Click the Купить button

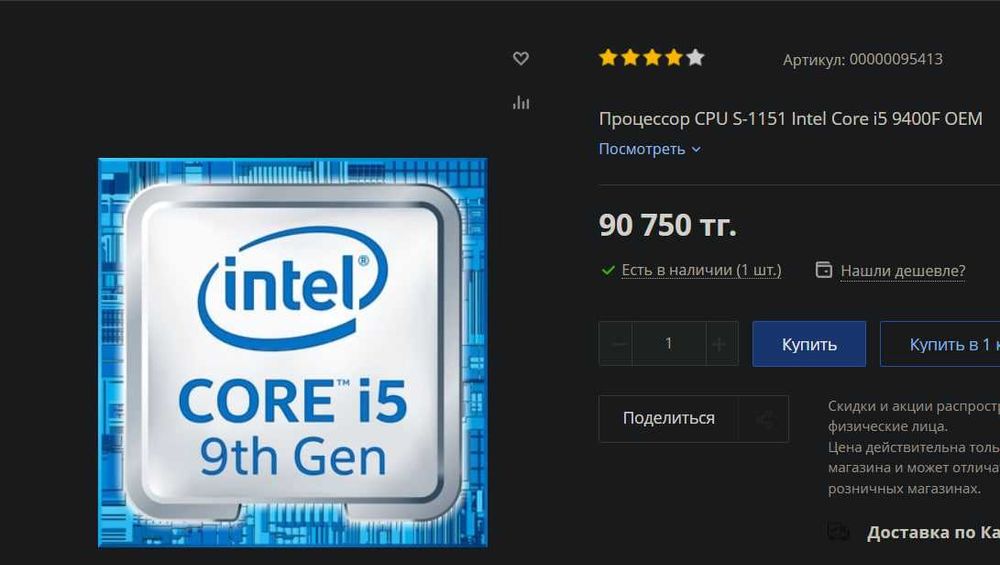coord(809,344)
